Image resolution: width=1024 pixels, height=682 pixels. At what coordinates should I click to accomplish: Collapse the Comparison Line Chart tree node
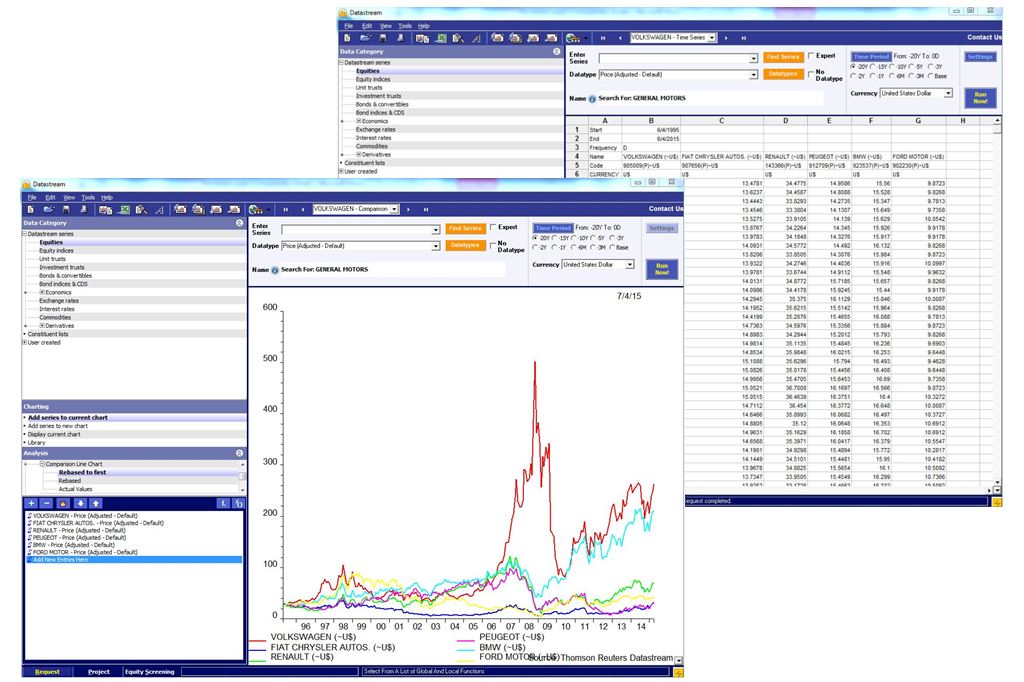[43, 464]
